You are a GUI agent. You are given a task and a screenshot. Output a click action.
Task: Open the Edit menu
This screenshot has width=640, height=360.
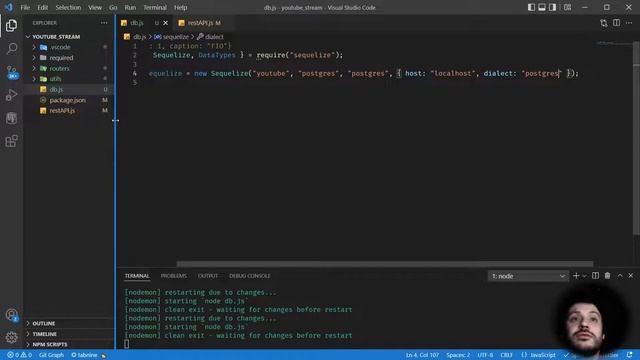(42, 7)
